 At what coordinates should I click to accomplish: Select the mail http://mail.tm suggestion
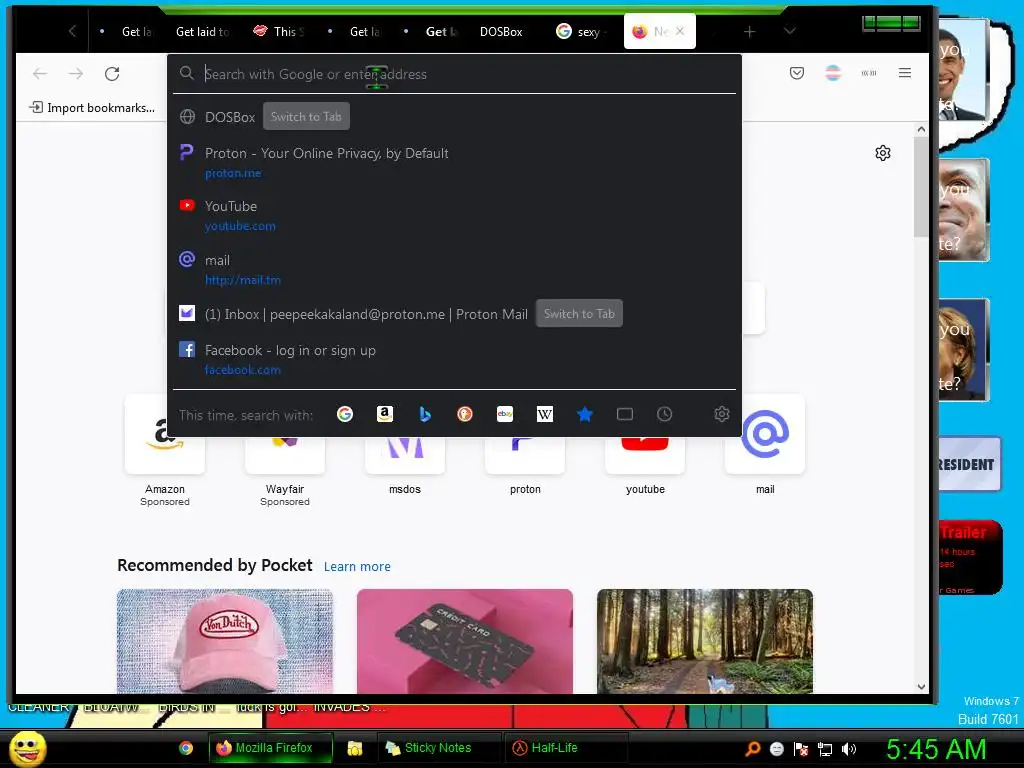point(455,269)
